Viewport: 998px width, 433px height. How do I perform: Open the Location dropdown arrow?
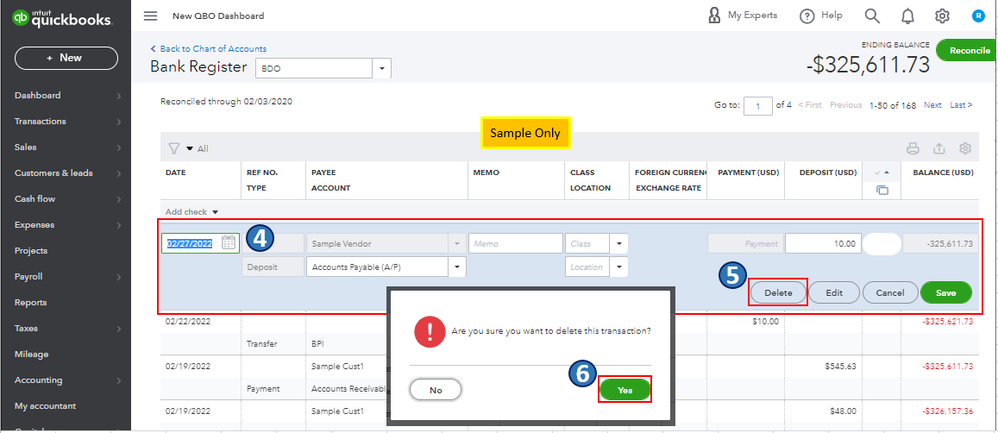[619, 267]
